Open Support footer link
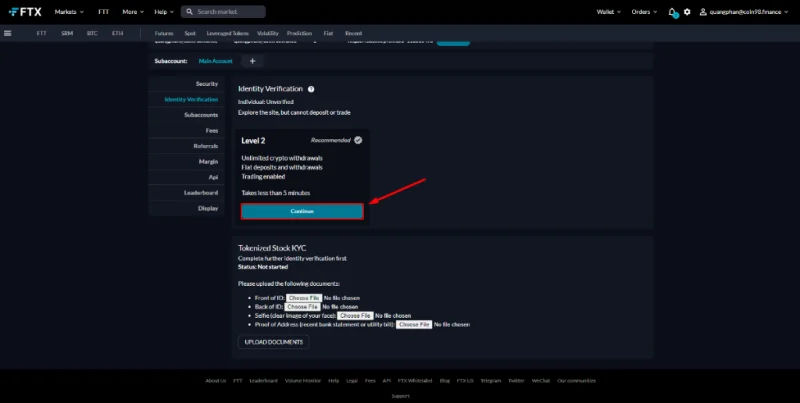The height and width of the screenshot is (403, 800). pos(401,396)
